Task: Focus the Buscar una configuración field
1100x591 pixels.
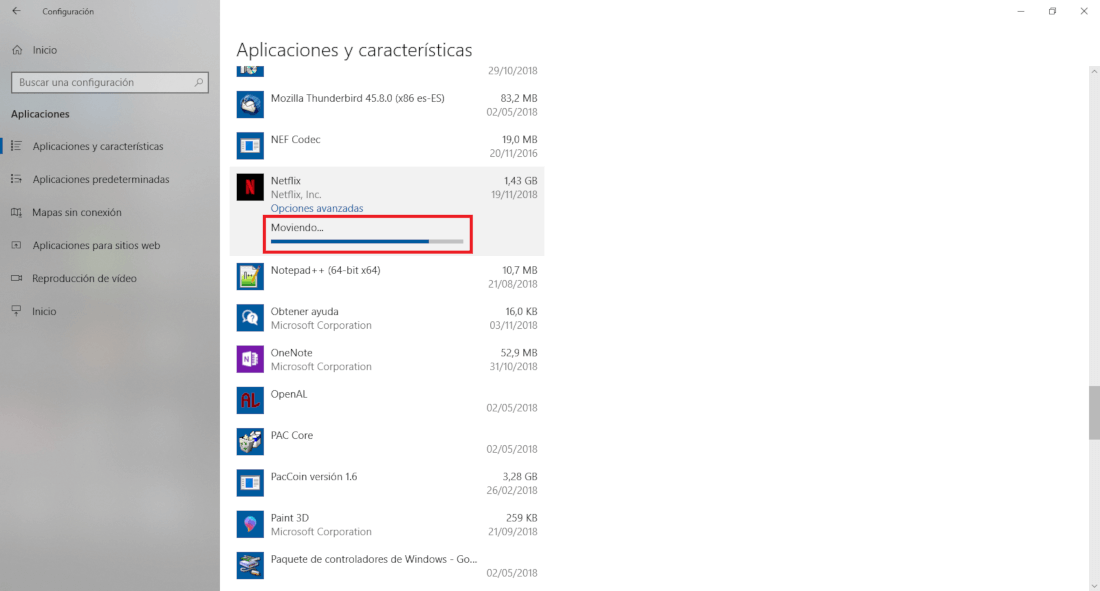Action: click(x=110, y=82)
